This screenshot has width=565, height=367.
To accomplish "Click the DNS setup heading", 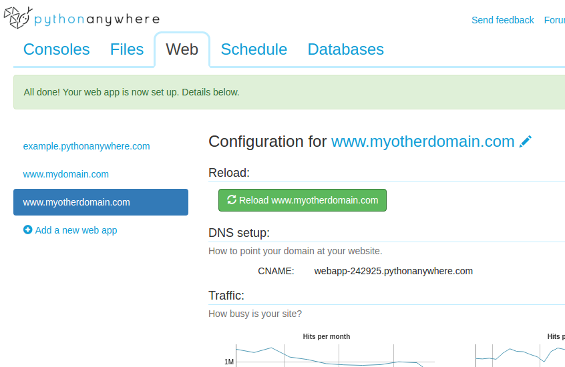I will 239,233.
